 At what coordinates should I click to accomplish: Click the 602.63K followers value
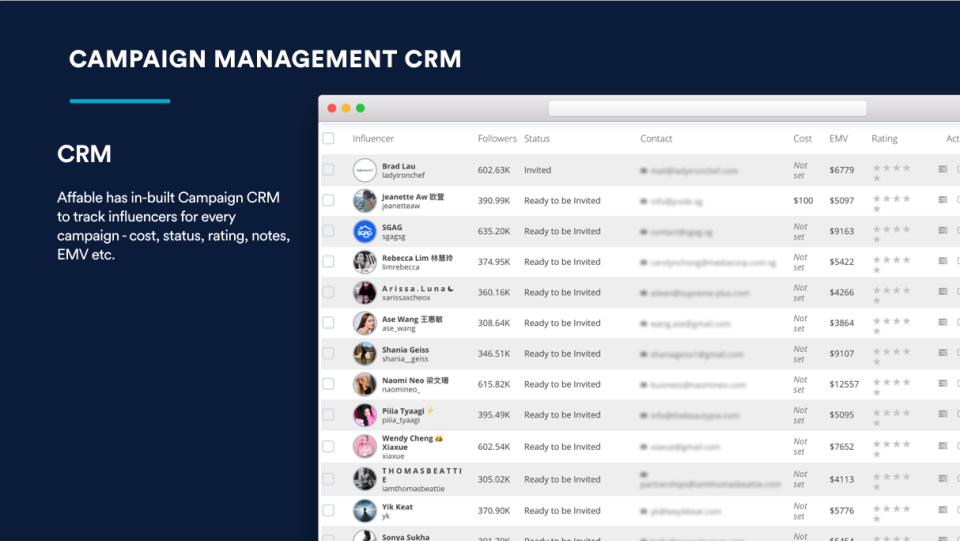[494, 170]
